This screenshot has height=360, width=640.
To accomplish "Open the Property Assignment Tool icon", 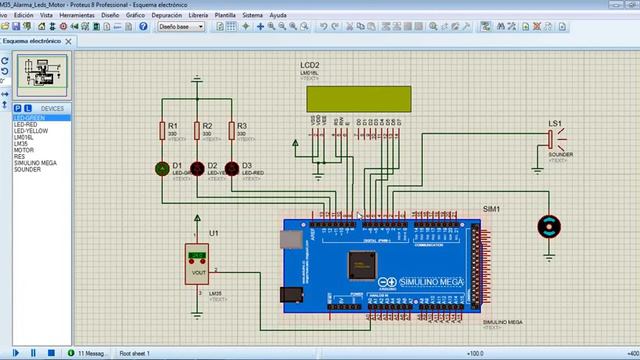I will (511, 27).
